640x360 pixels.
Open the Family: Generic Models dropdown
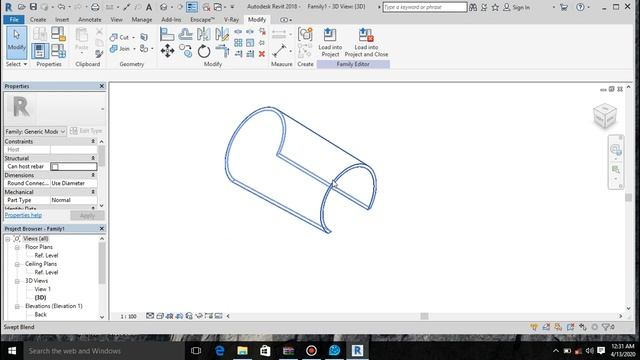(x=35, y=131)
